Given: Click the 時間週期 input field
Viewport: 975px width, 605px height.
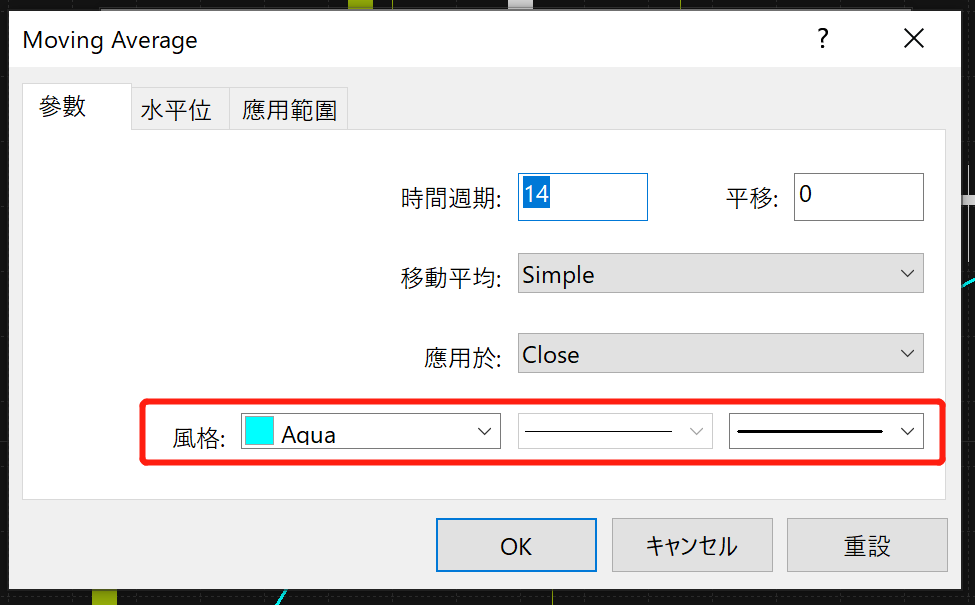Looking at the screenshot, I should pos(583,197).
